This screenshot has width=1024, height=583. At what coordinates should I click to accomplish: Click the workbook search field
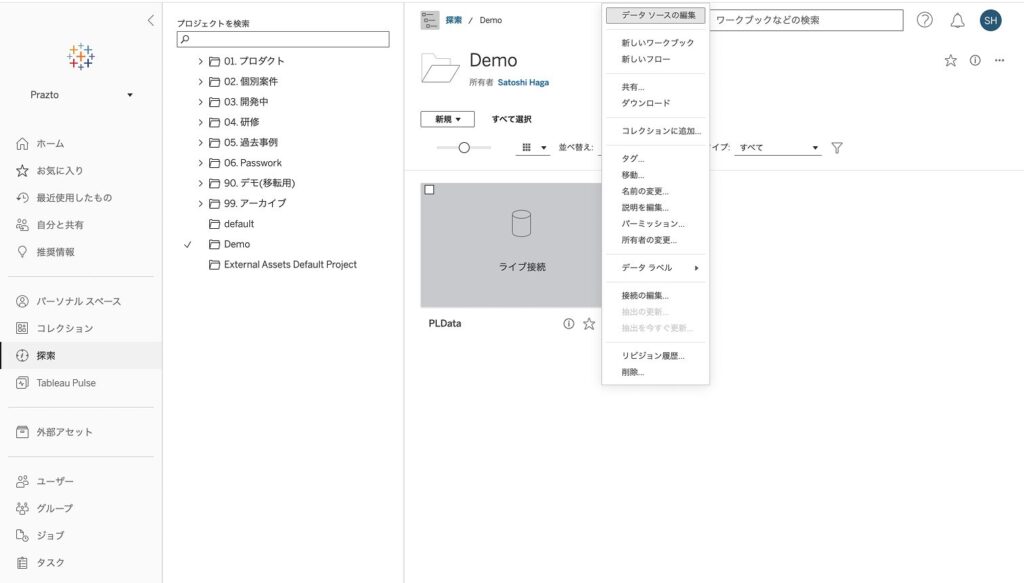click(x=807, y=20)
